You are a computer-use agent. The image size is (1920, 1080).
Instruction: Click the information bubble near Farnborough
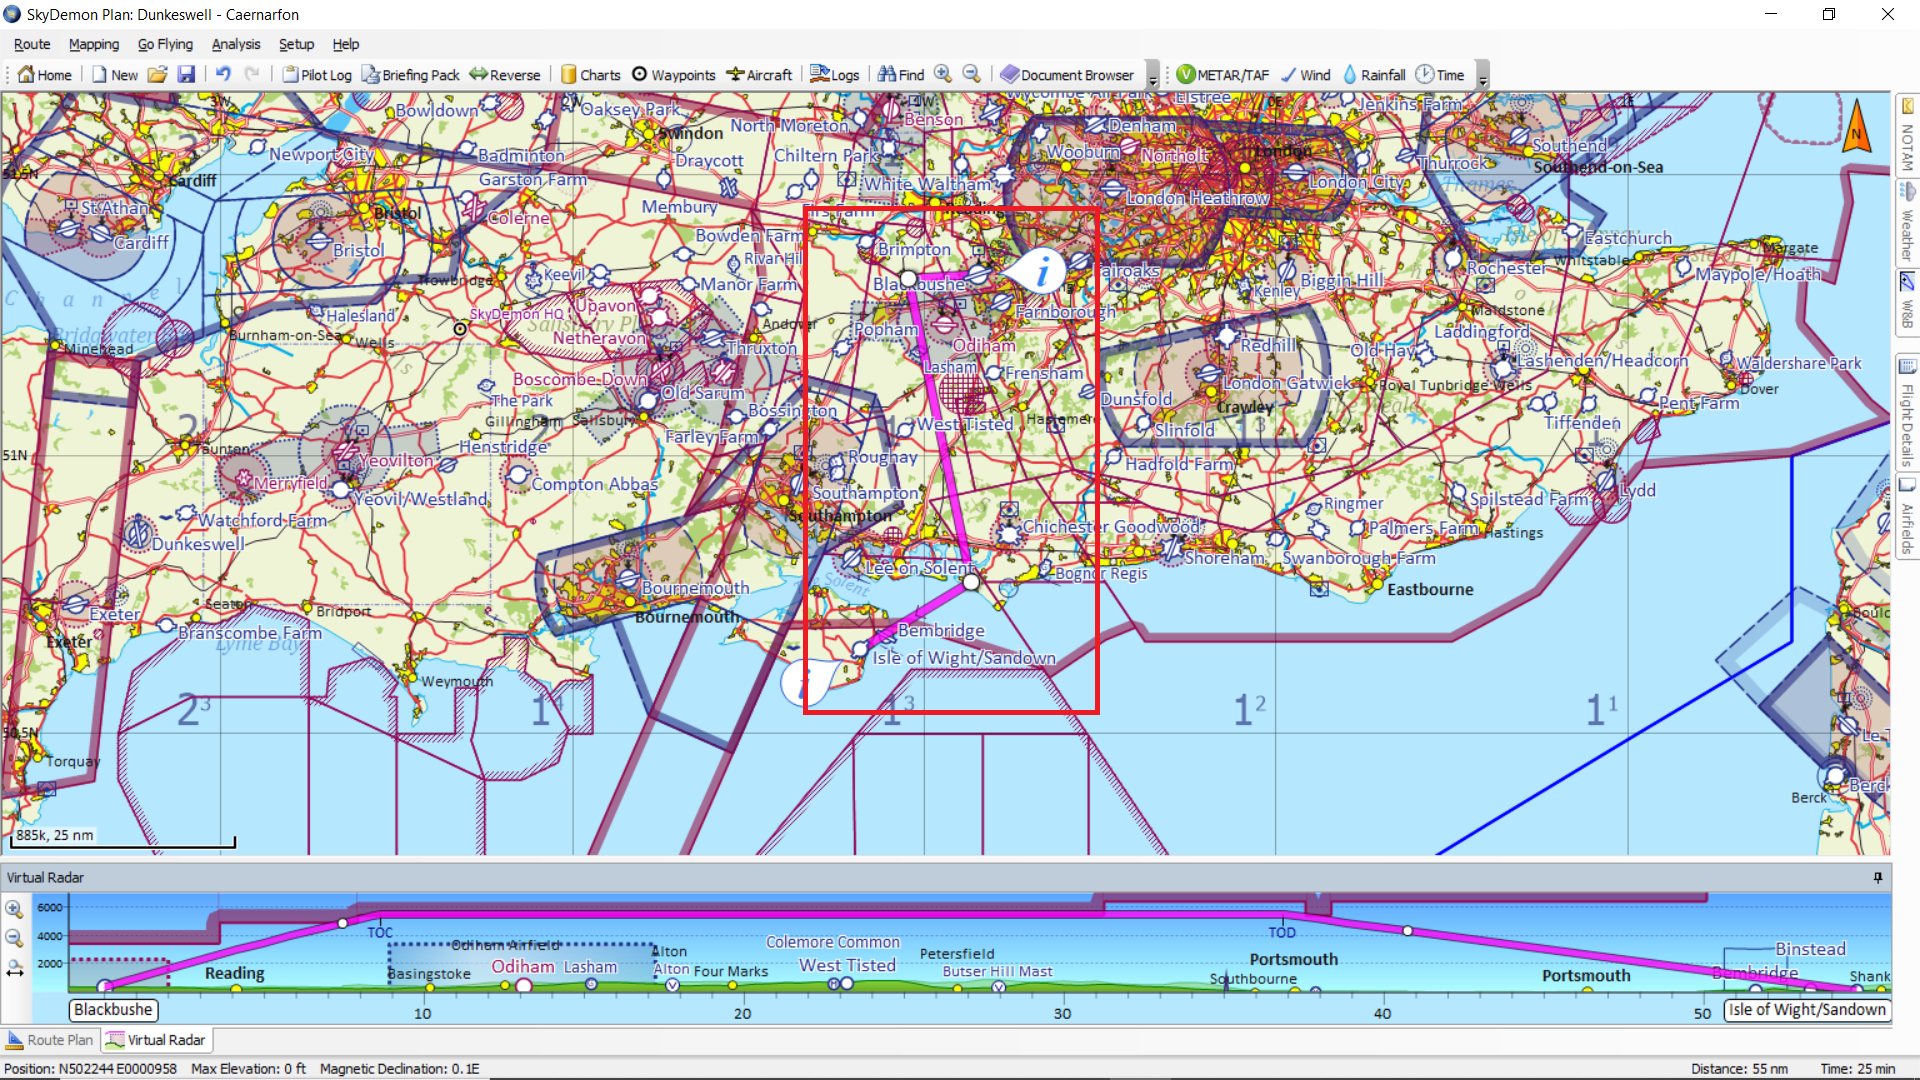tap(1040, 271)
